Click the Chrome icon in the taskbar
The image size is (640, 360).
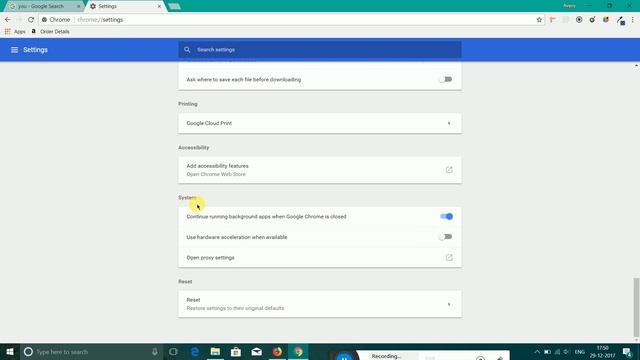point(298,352)
